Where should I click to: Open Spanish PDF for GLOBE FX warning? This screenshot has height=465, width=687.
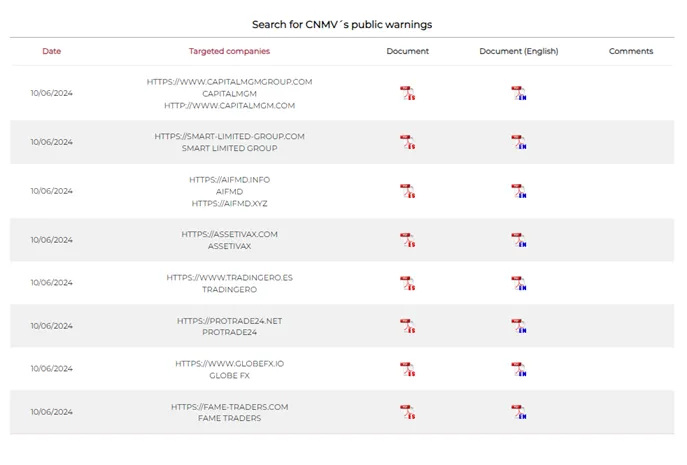coord(407,369)
